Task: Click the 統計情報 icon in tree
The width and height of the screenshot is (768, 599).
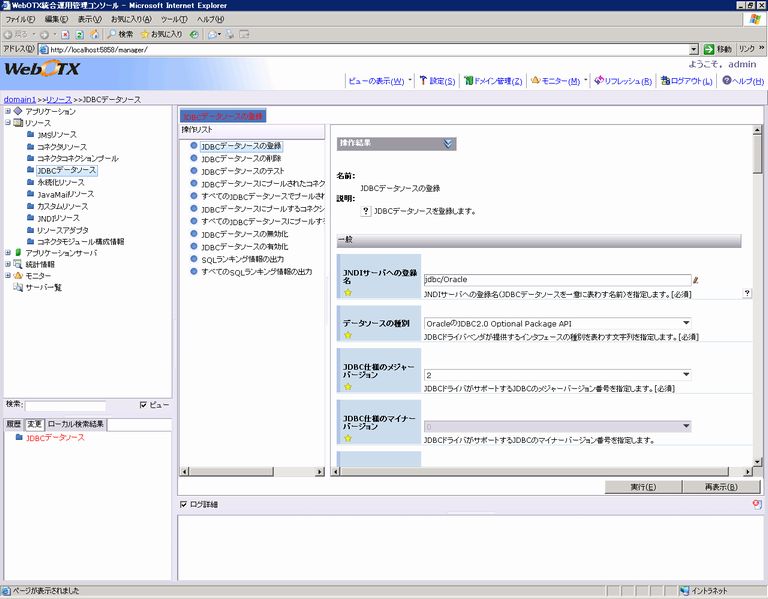Action: pyautogui.click(x=17, y=264)
